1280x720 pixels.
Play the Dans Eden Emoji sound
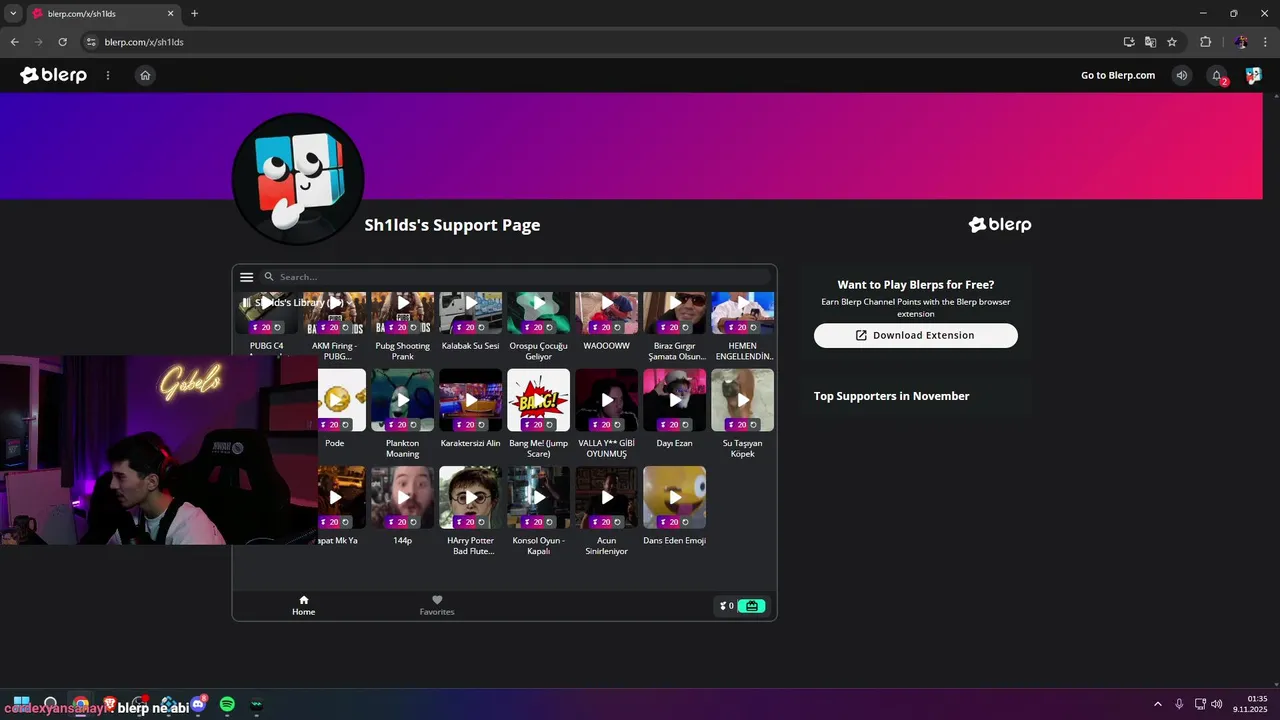tap(675, 497)
